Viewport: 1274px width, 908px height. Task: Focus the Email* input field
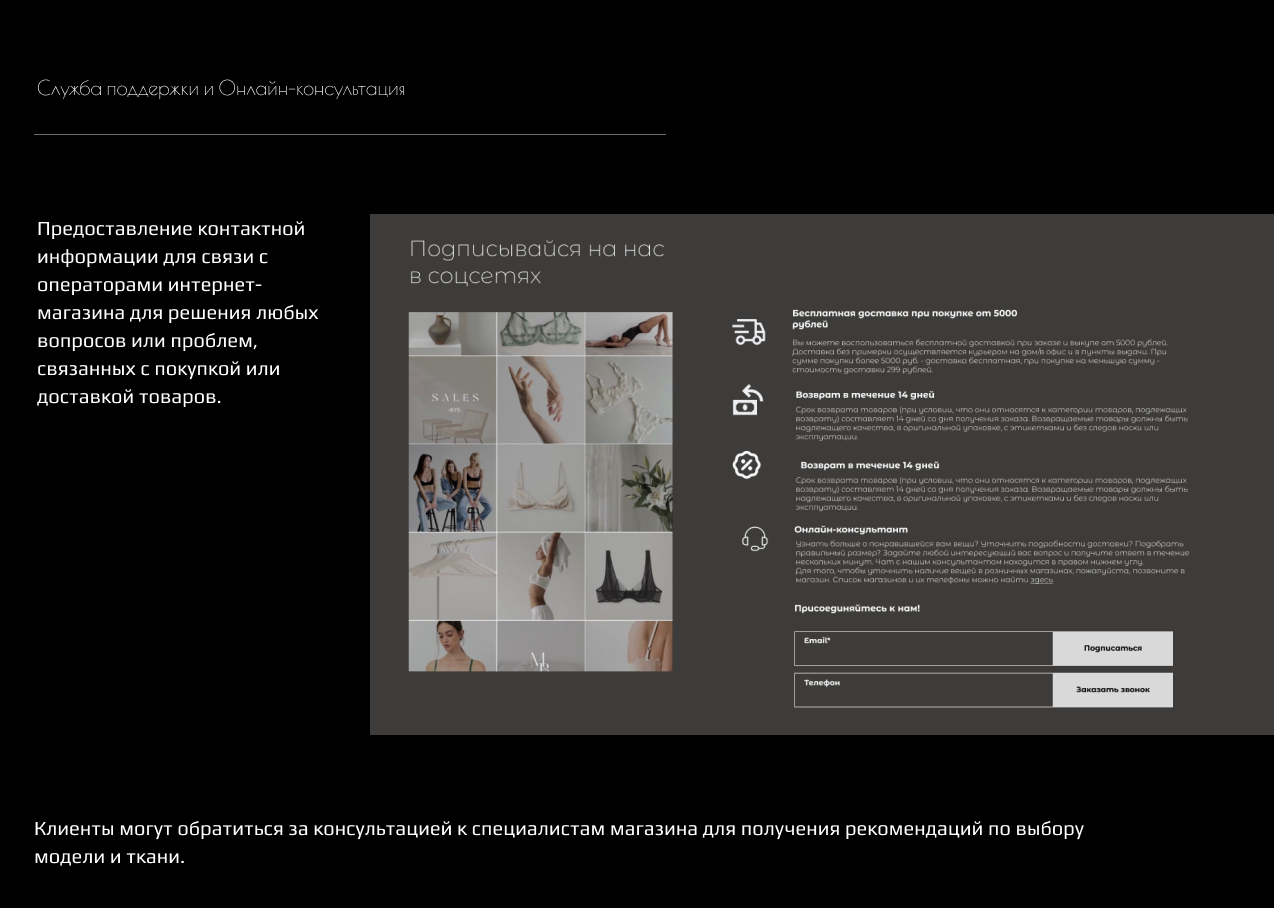[x=923, y=649]
